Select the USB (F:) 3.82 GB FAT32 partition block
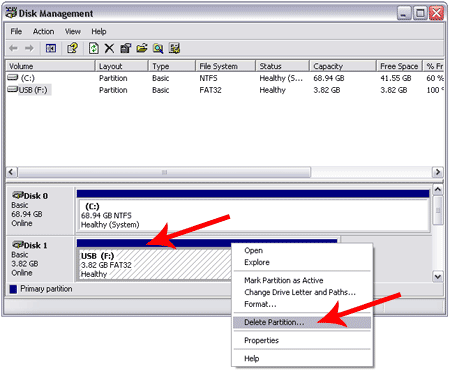This screenshot has width=450, height=371. (x=154, y=264)
